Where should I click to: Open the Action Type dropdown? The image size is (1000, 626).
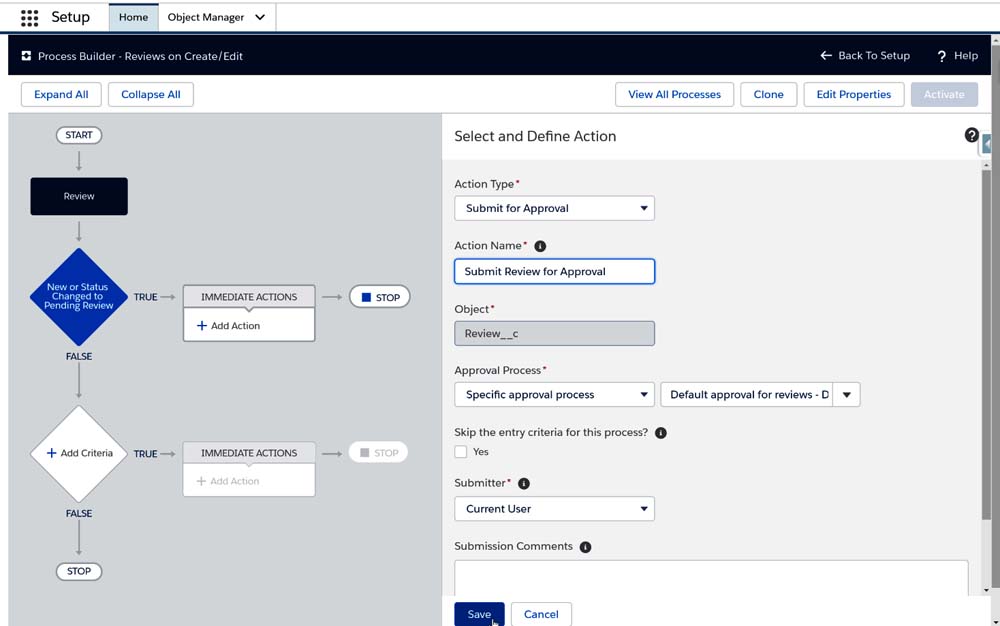(554, 208)
